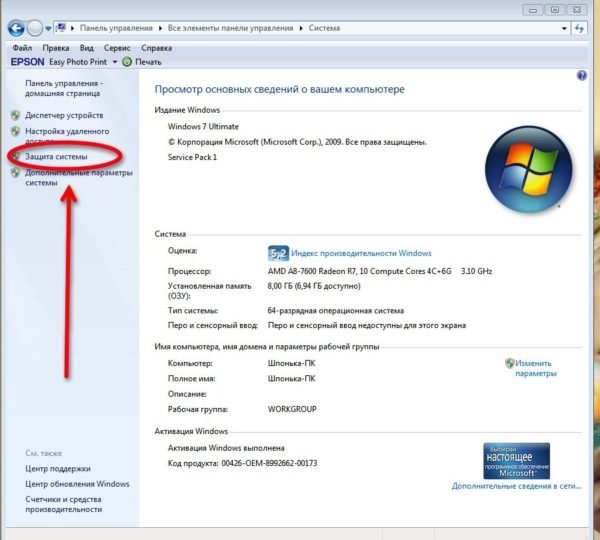Open the recent pages dropdown arrow
The image size is (600, 540).
pyautogui.click(x=48, y=29)
